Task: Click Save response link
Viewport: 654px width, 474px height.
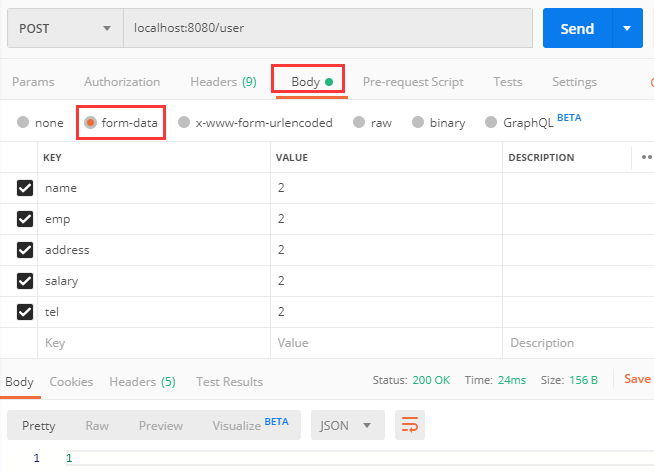Action: [637, 379]
